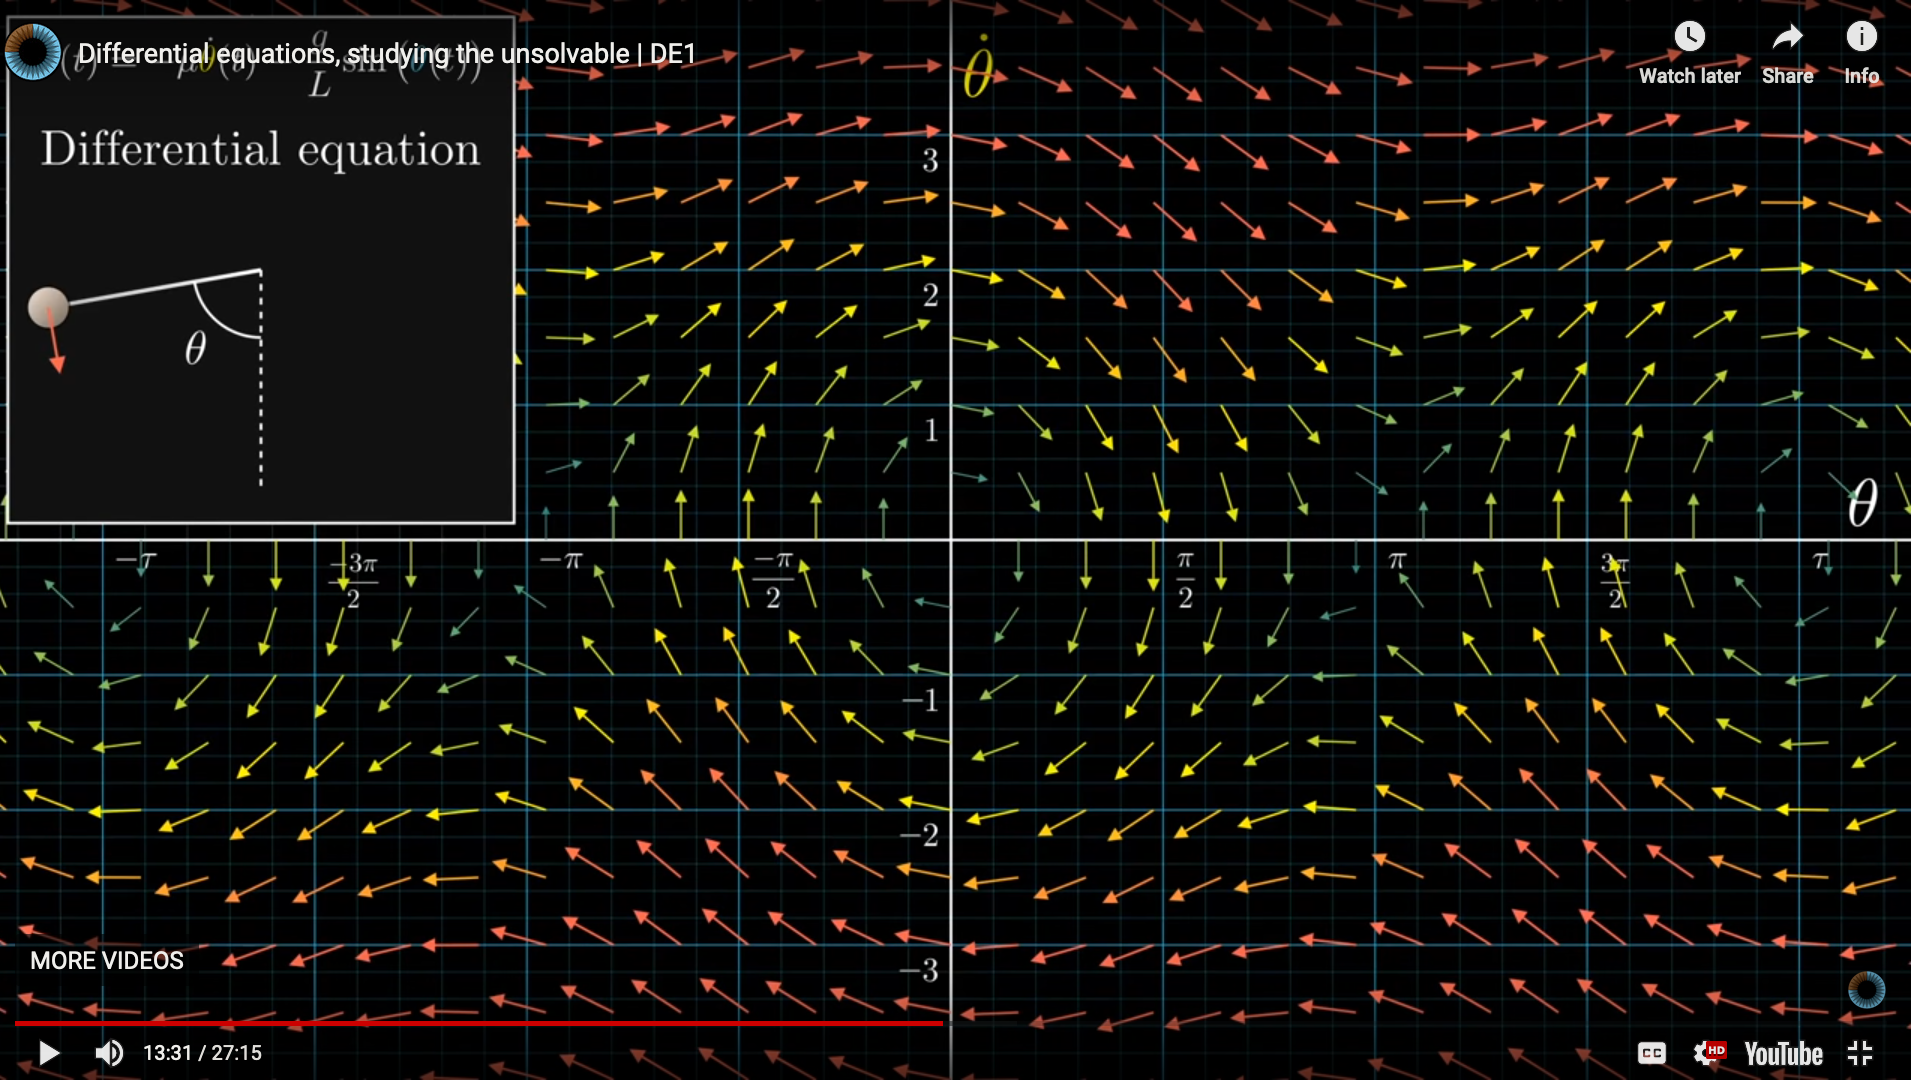This screenshot has height=1080, width=1911.
Task: Mute the video with the speaker icon
Action: [x=108, y=1053]
